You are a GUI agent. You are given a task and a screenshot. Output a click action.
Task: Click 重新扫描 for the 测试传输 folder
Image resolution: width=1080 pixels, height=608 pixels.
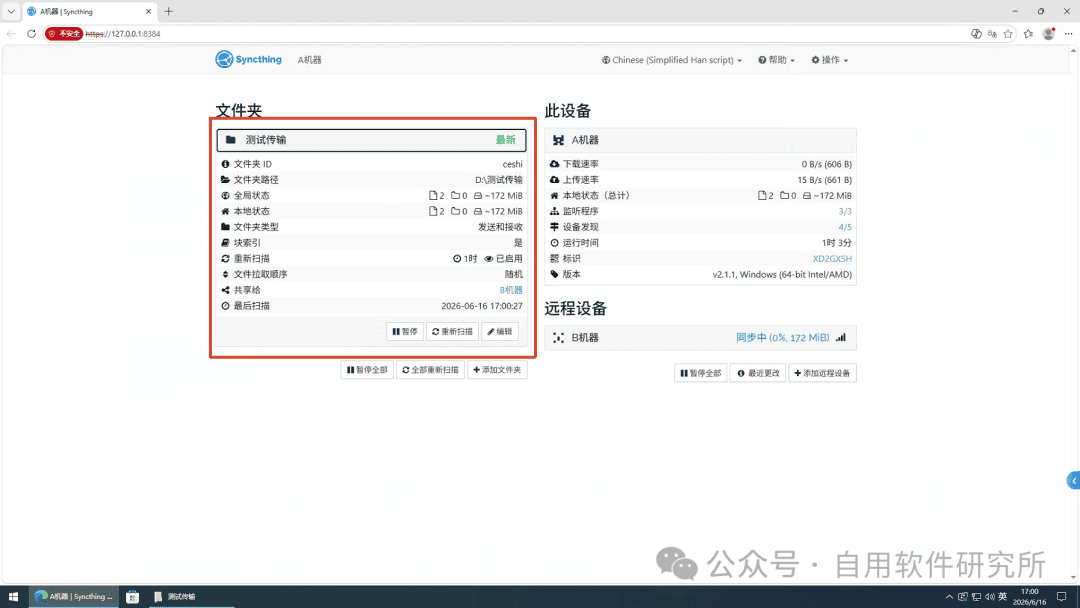click(x=452, y=331)
